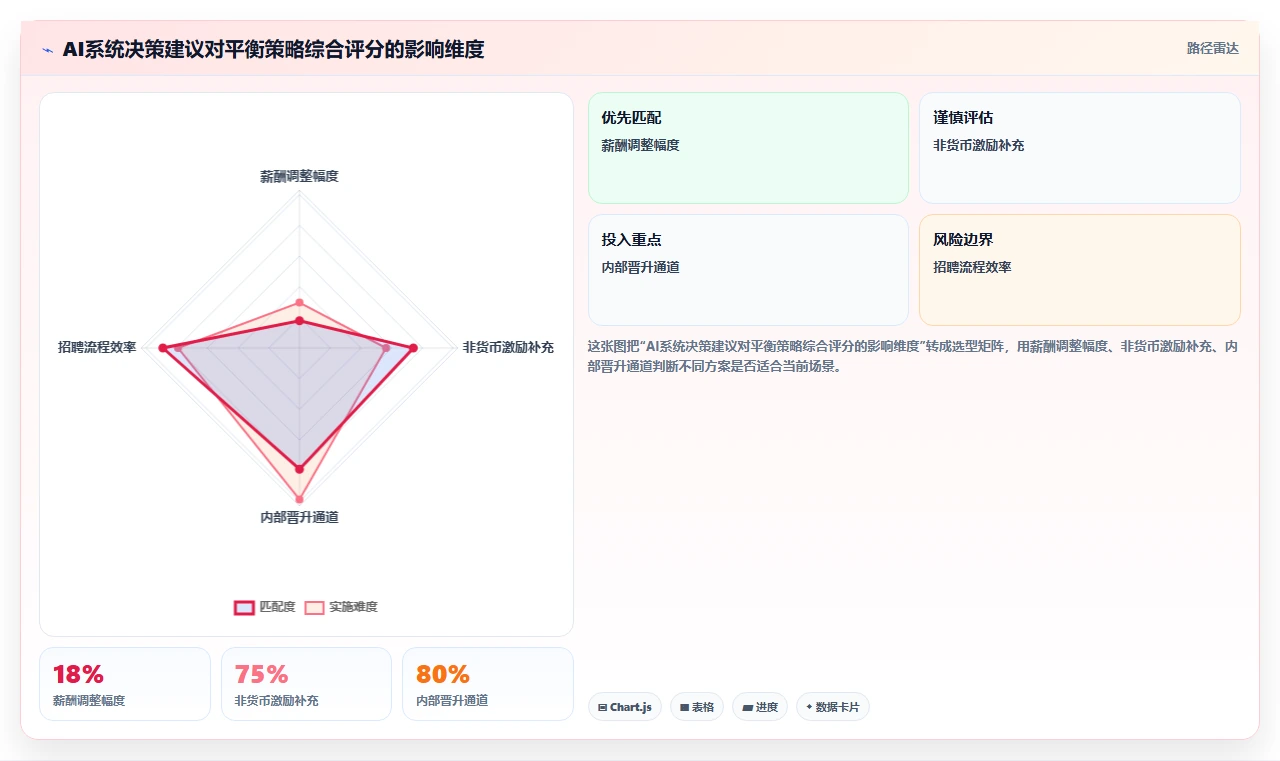The width and height of the screenshot is (1280, 761).
Task: Open the 投入重点 card
Action: pyautogui.click(x=748, y=270)
